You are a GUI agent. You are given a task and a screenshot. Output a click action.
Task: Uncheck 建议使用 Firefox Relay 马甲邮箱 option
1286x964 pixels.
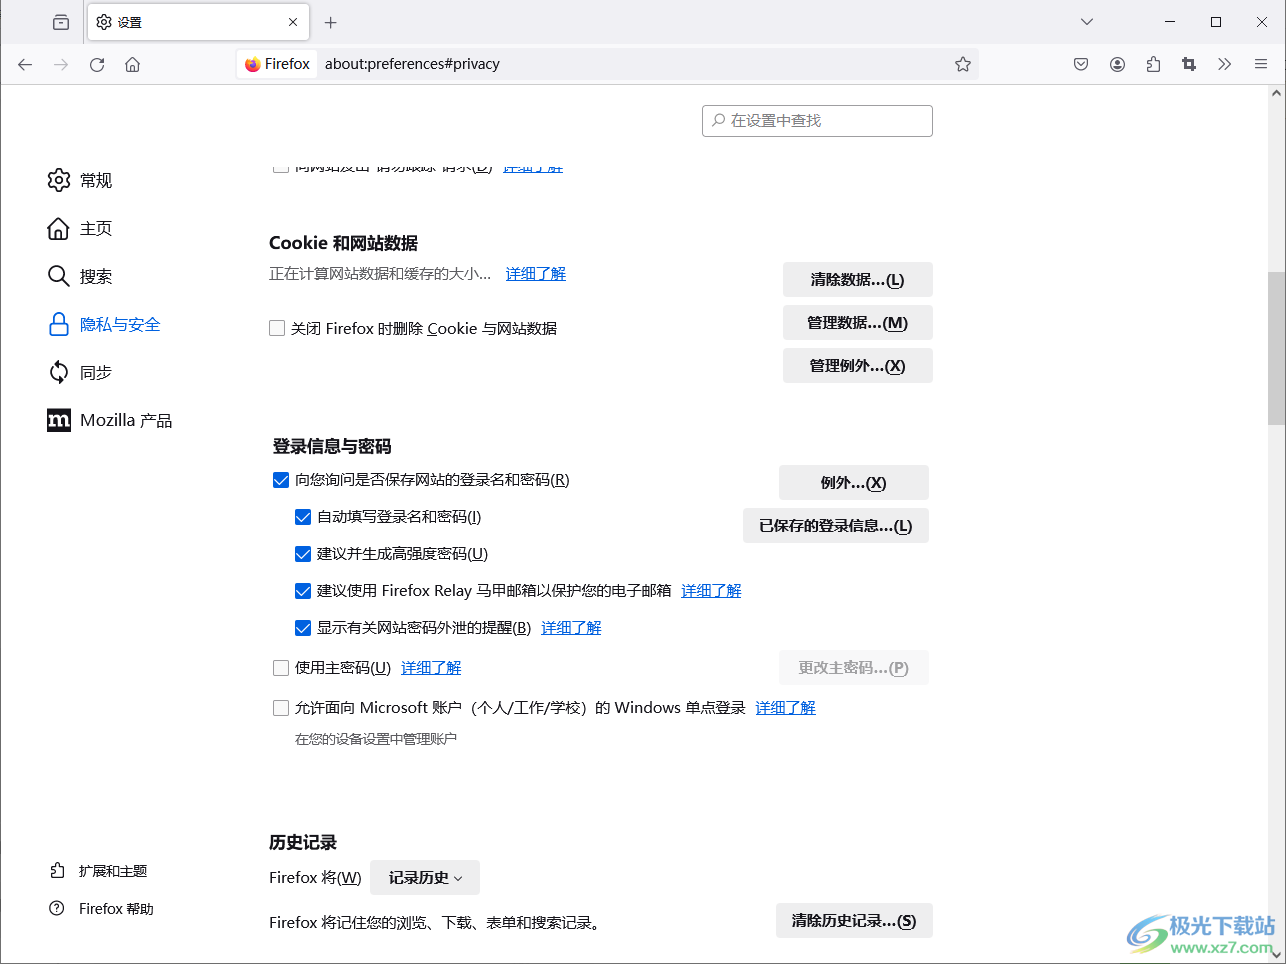click(303, 591)
